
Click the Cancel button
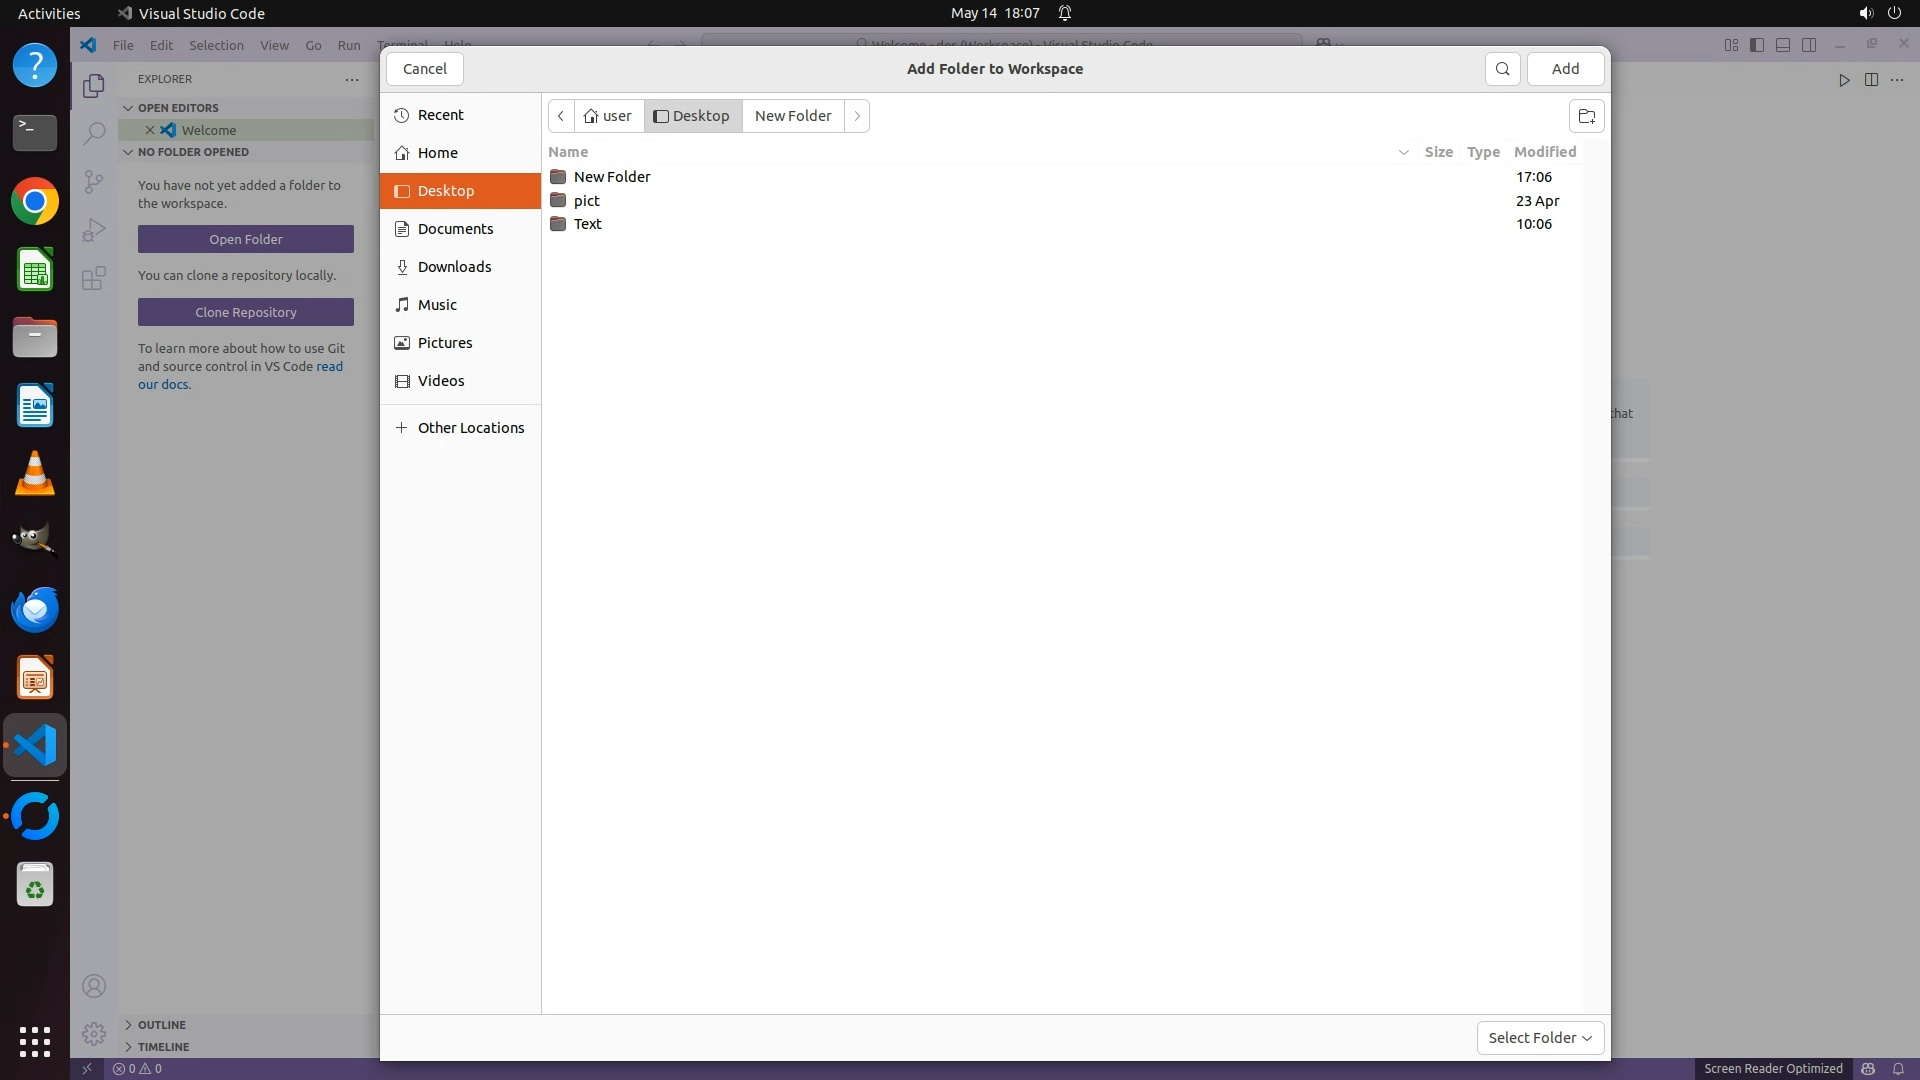(x=425, y=69)
